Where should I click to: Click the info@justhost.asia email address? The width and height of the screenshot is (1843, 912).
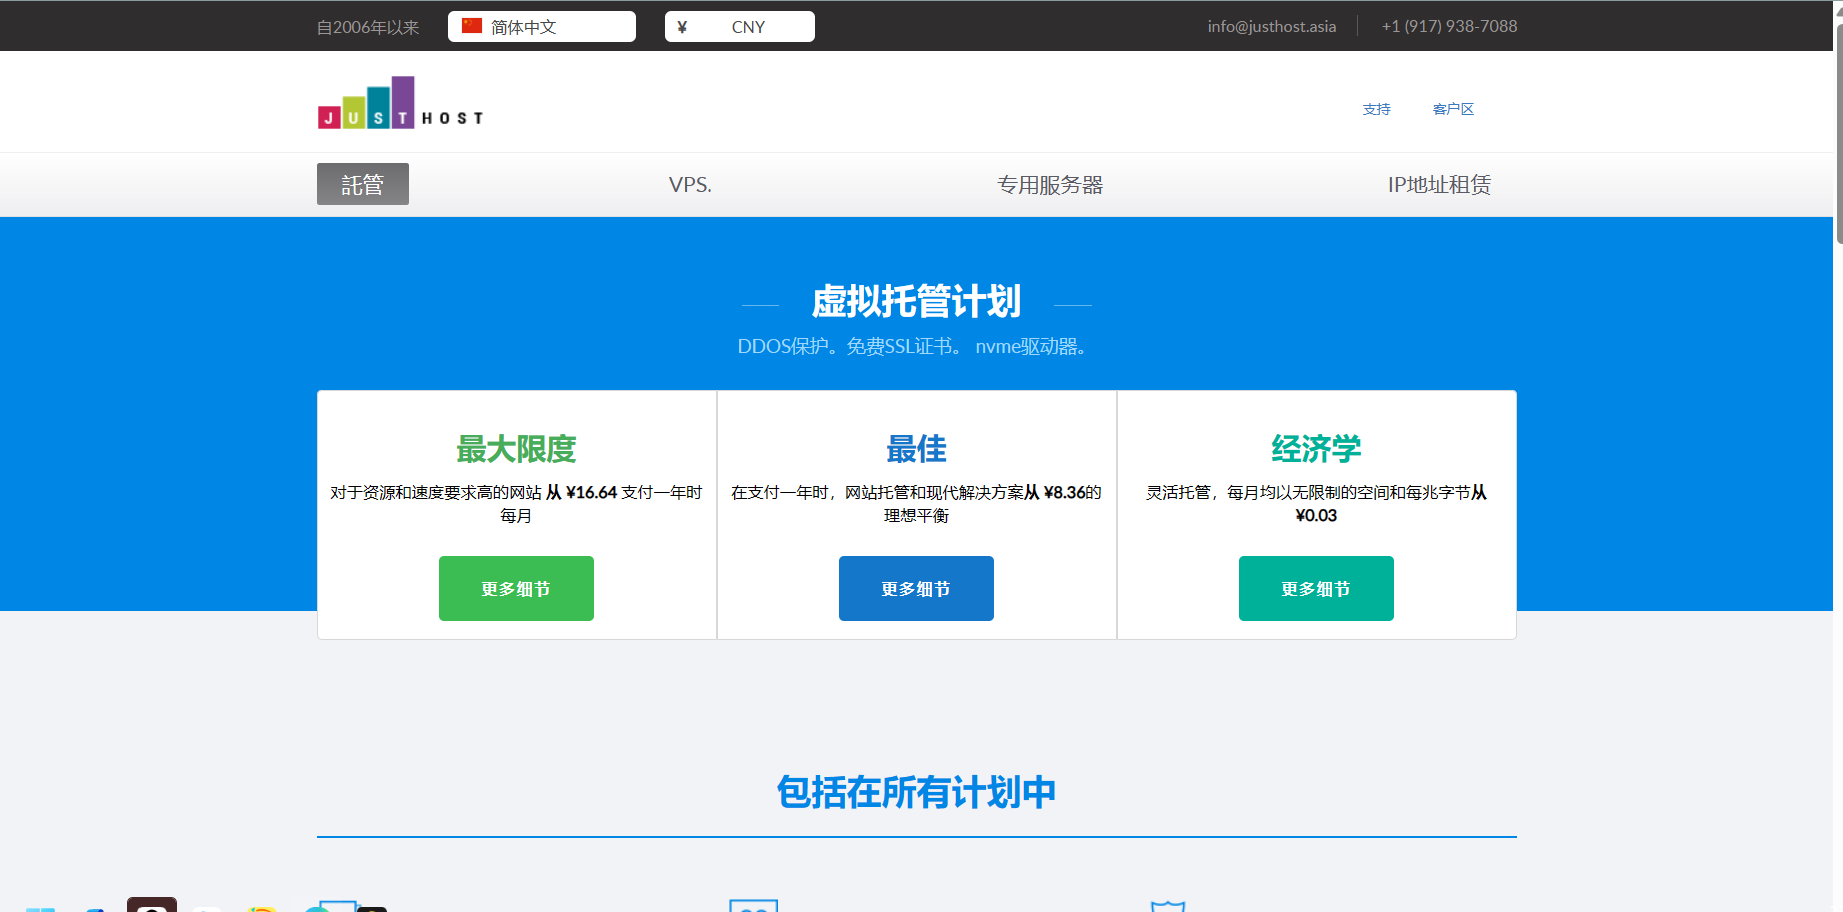[x=1271, y=27]
